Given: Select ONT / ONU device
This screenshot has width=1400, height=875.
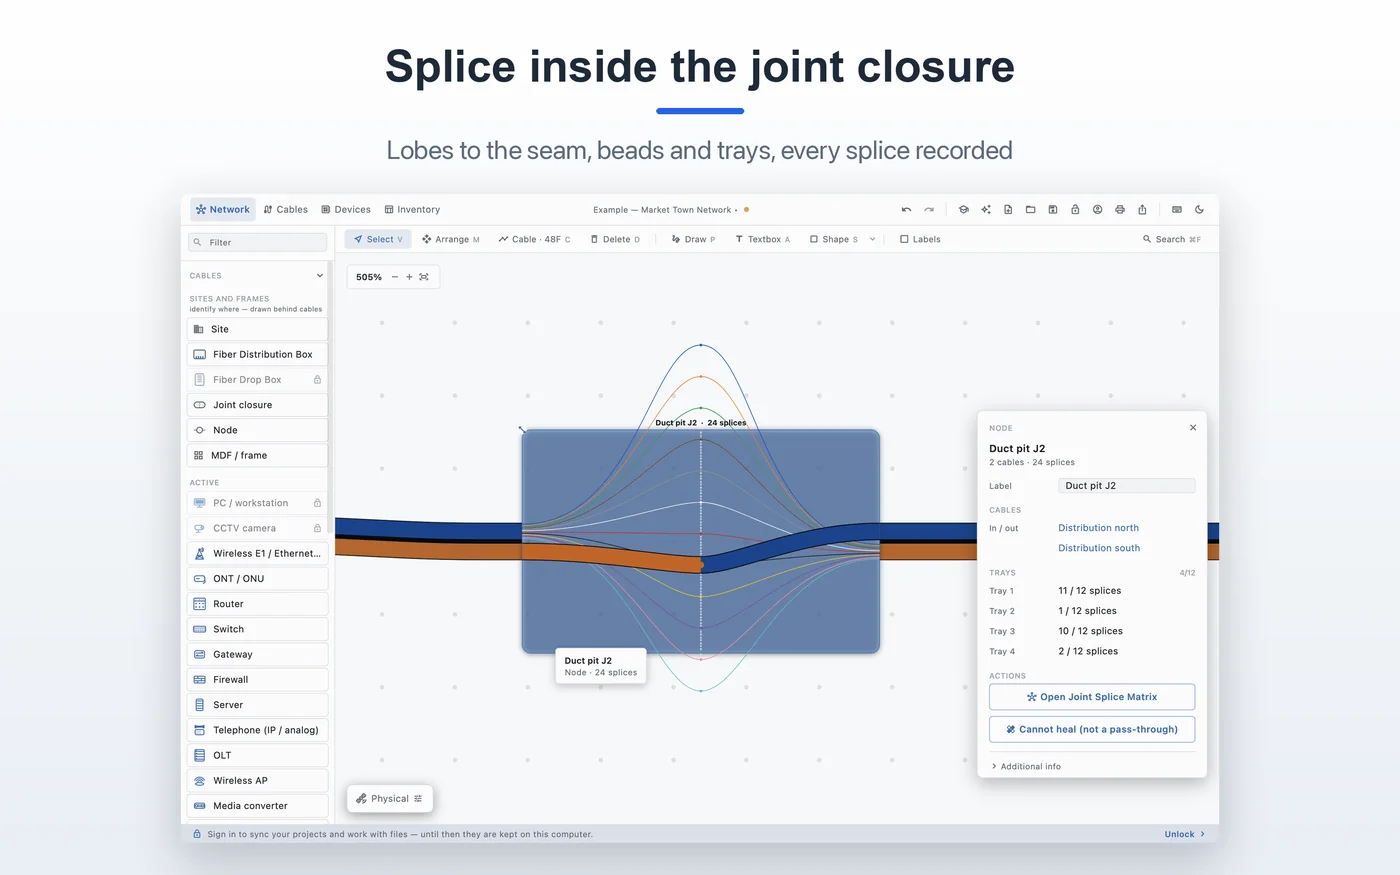Looking at the screenshot, I should click(257, 579).
